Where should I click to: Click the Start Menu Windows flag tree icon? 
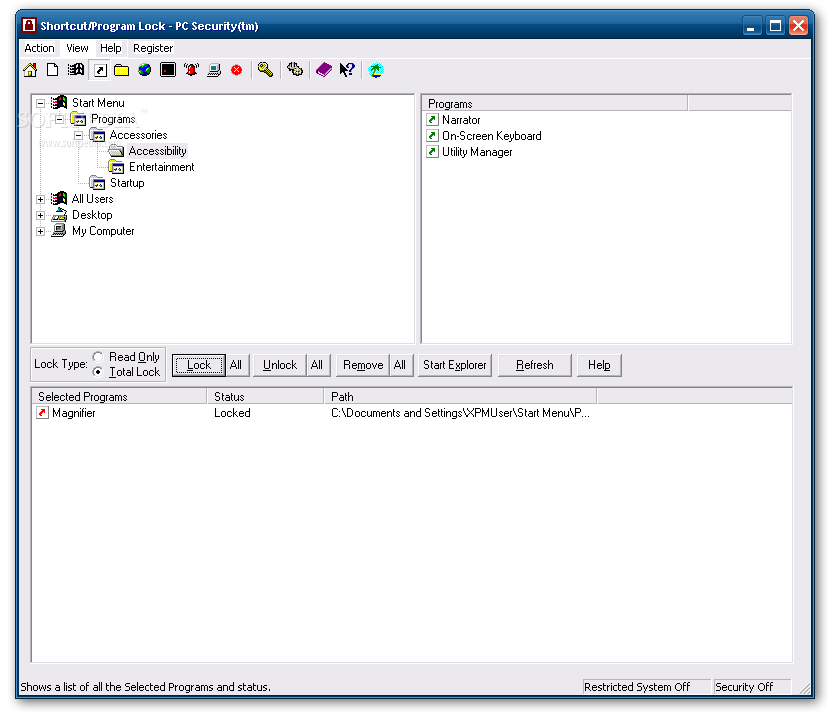(59, 102)
